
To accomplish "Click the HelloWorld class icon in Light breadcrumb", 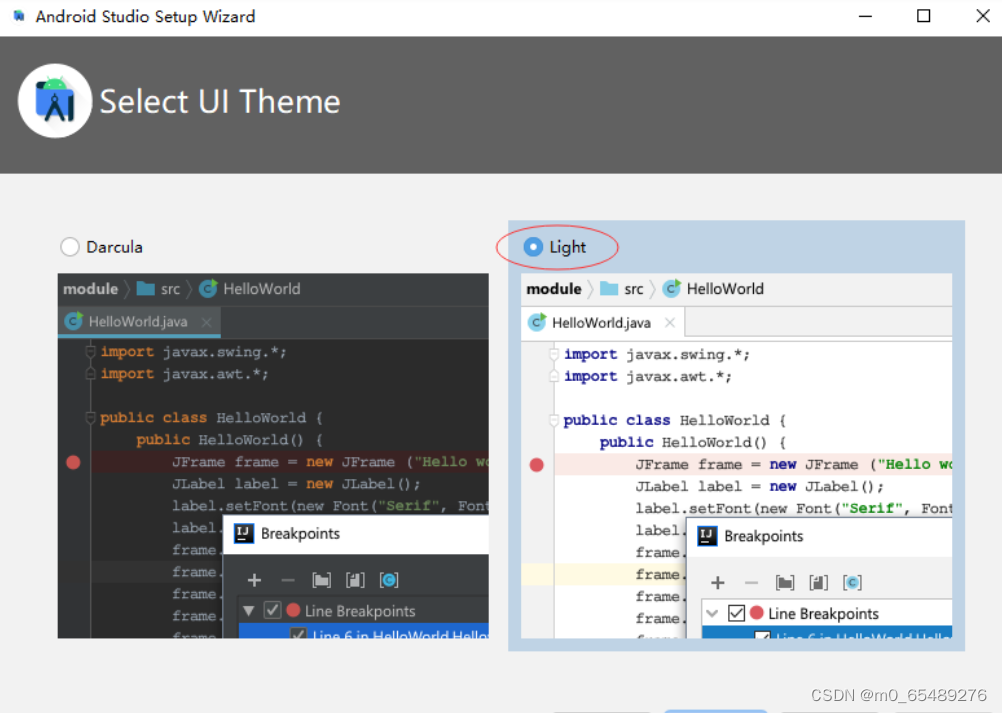I will tap(672, 289).
